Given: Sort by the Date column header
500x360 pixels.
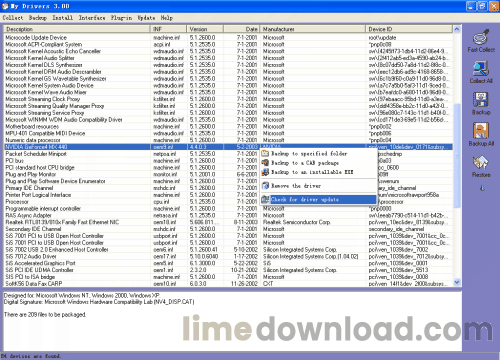Looking at the screenshot, I should click(x=242, y=29).
